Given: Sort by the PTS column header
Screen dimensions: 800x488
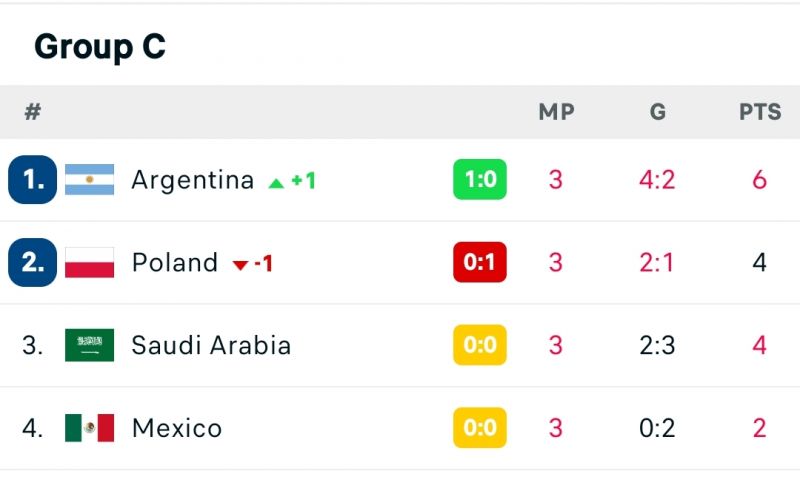Looking at the screenshot, I should pos(760,112).
